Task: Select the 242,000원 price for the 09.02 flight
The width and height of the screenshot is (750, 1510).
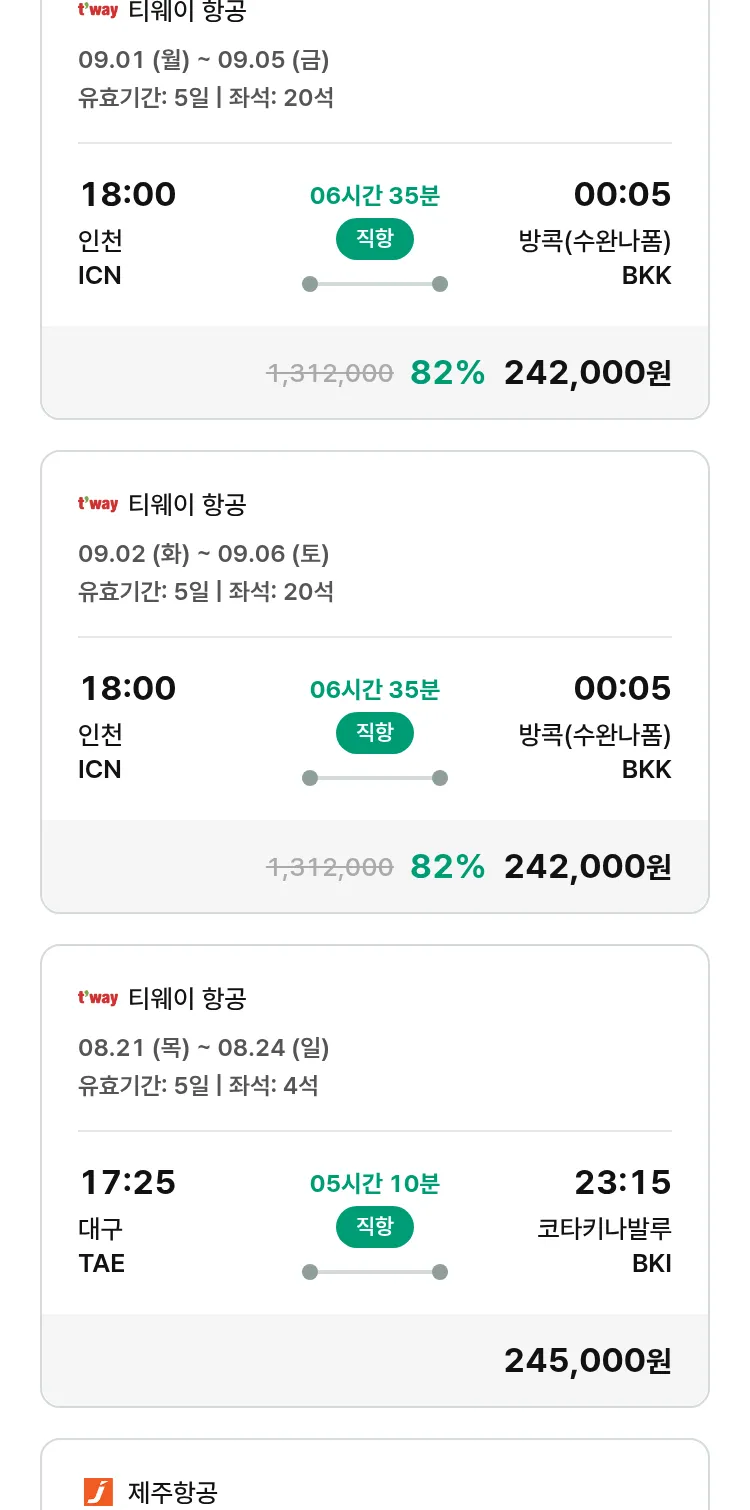Action: pos(587,866)
